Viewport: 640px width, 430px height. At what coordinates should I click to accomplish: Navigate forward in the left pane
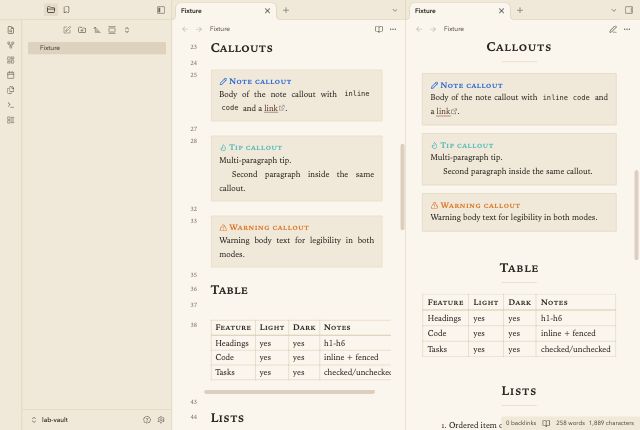coord(199,29)
